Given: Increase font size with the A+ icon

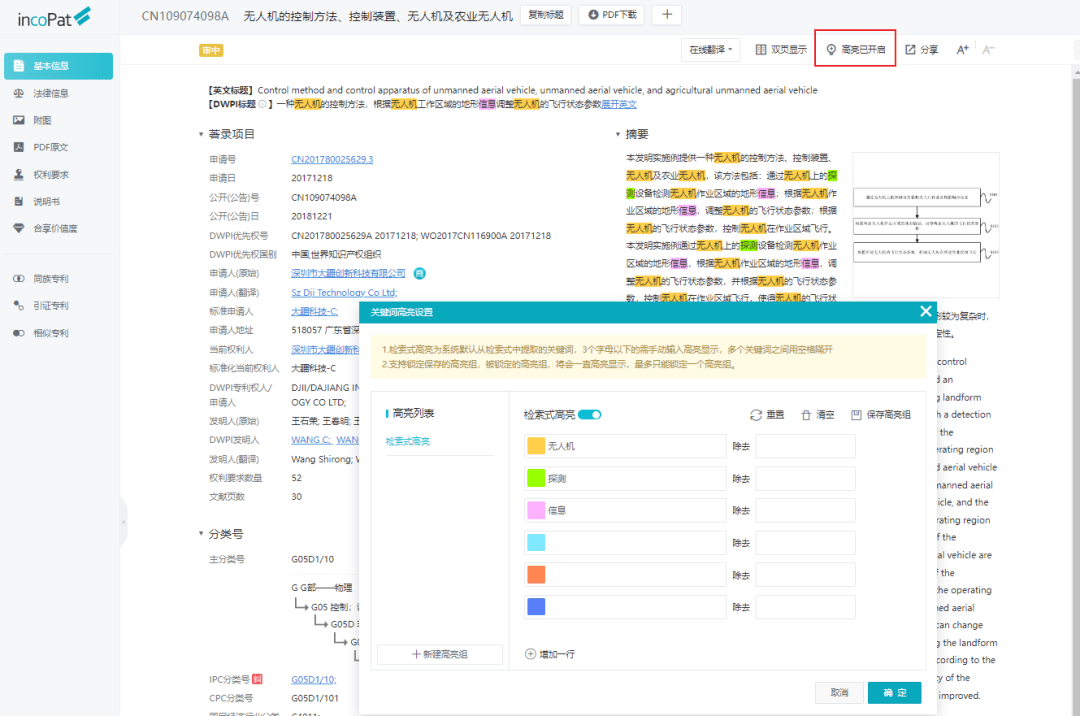Looking at the screenshot, I should [962, 48].
